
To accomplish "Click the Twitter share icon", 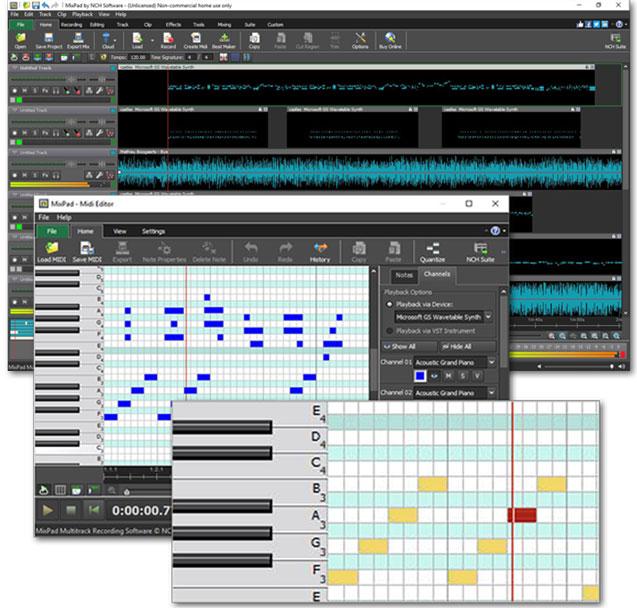I will tap(596, 24).
